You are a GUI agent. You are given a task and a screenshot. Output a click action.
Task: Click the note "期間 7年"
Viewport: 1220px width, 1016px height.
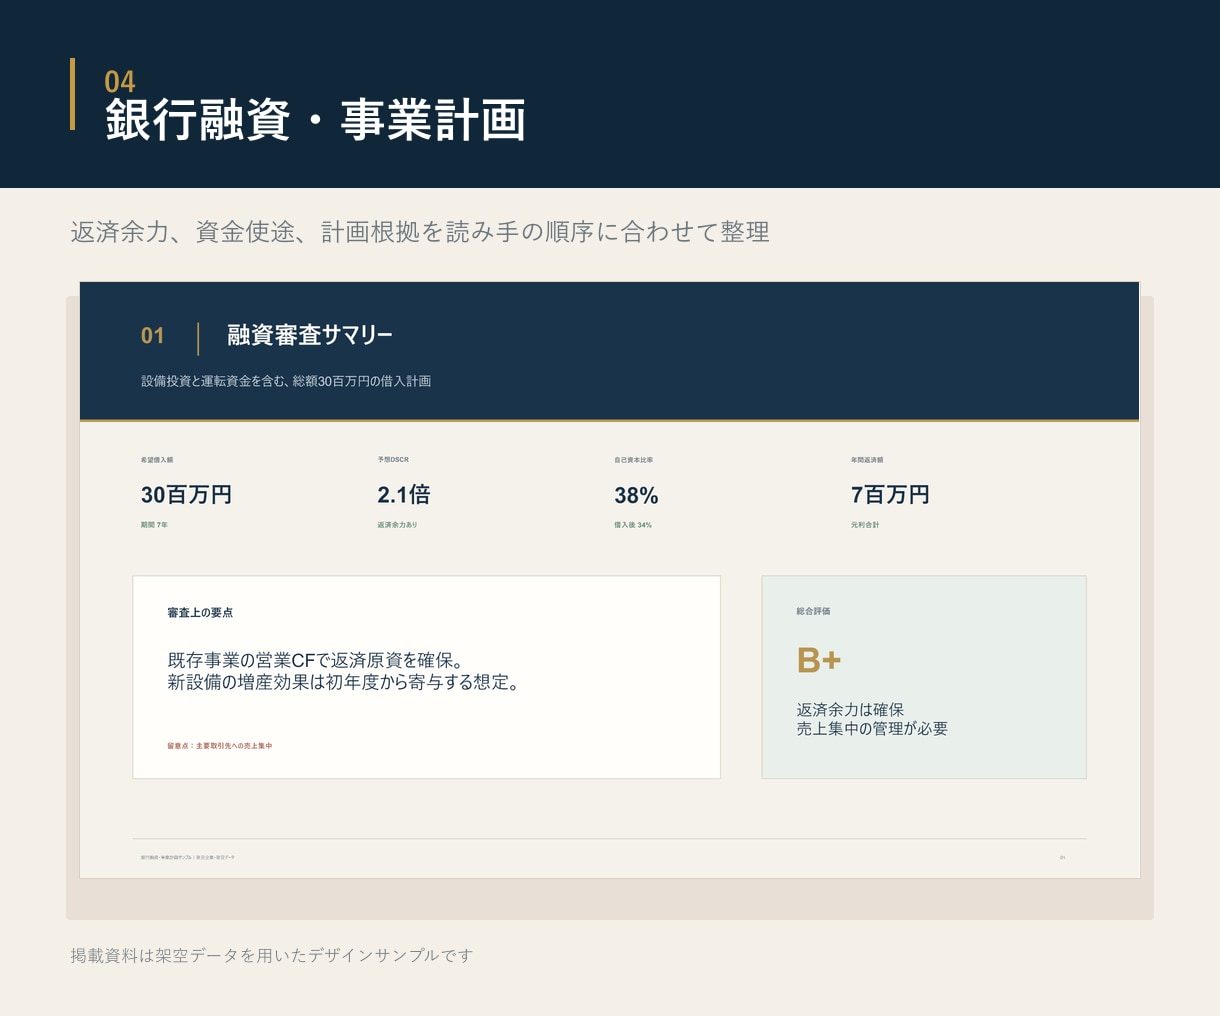(x=154, y=525)
